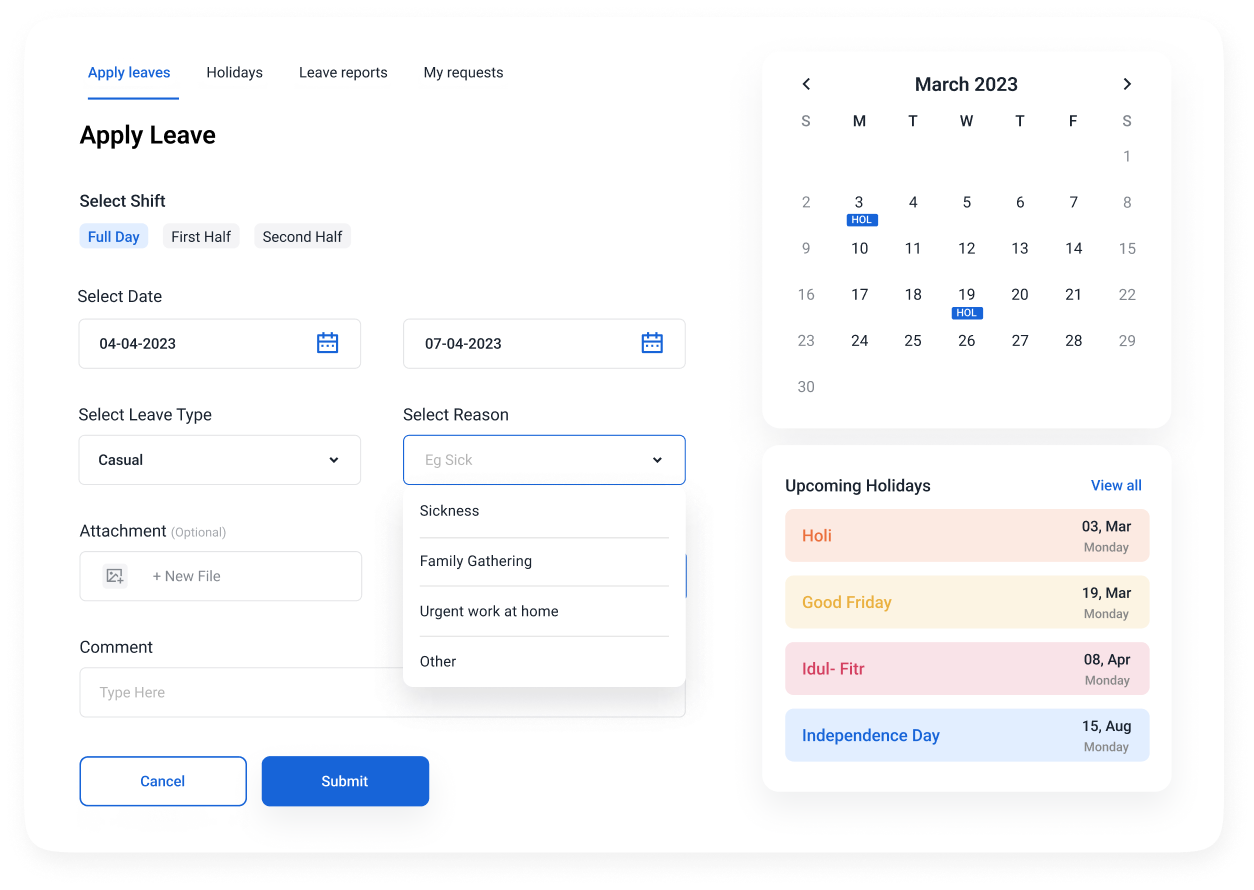Open the Holi holiday card
Image resolution: width=1254 pixels, height=890 pixels.
(967, 536)
